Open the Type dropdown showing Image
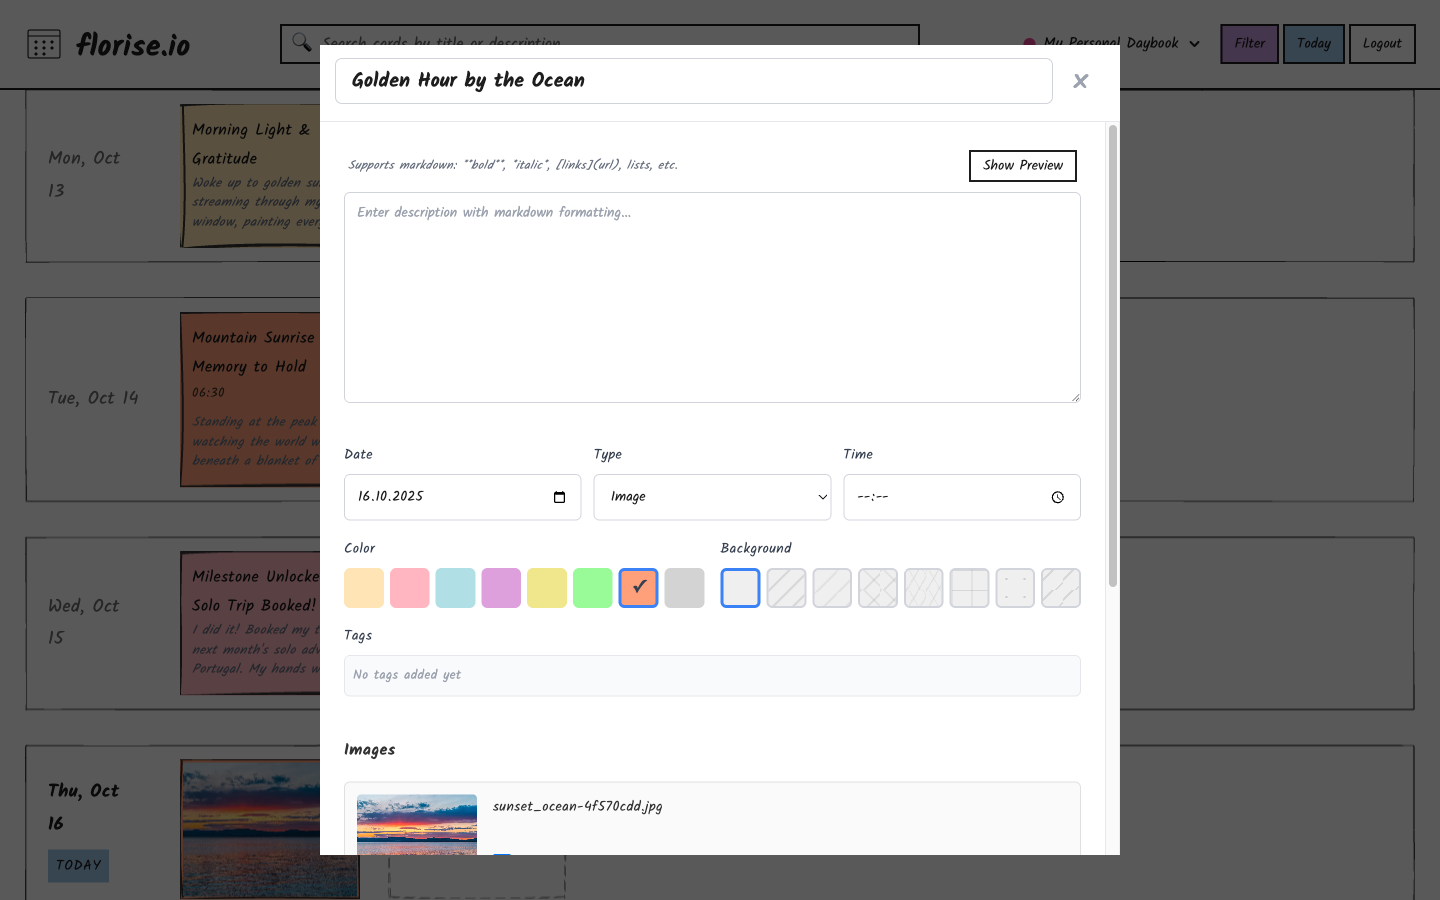 712,497
